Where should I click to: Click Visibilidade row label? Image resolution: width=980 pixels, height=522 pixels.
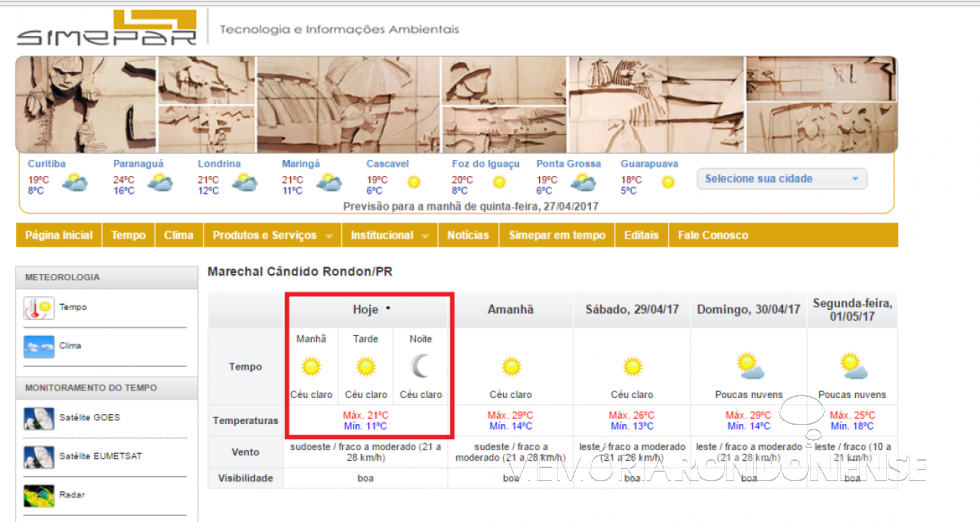246,478
